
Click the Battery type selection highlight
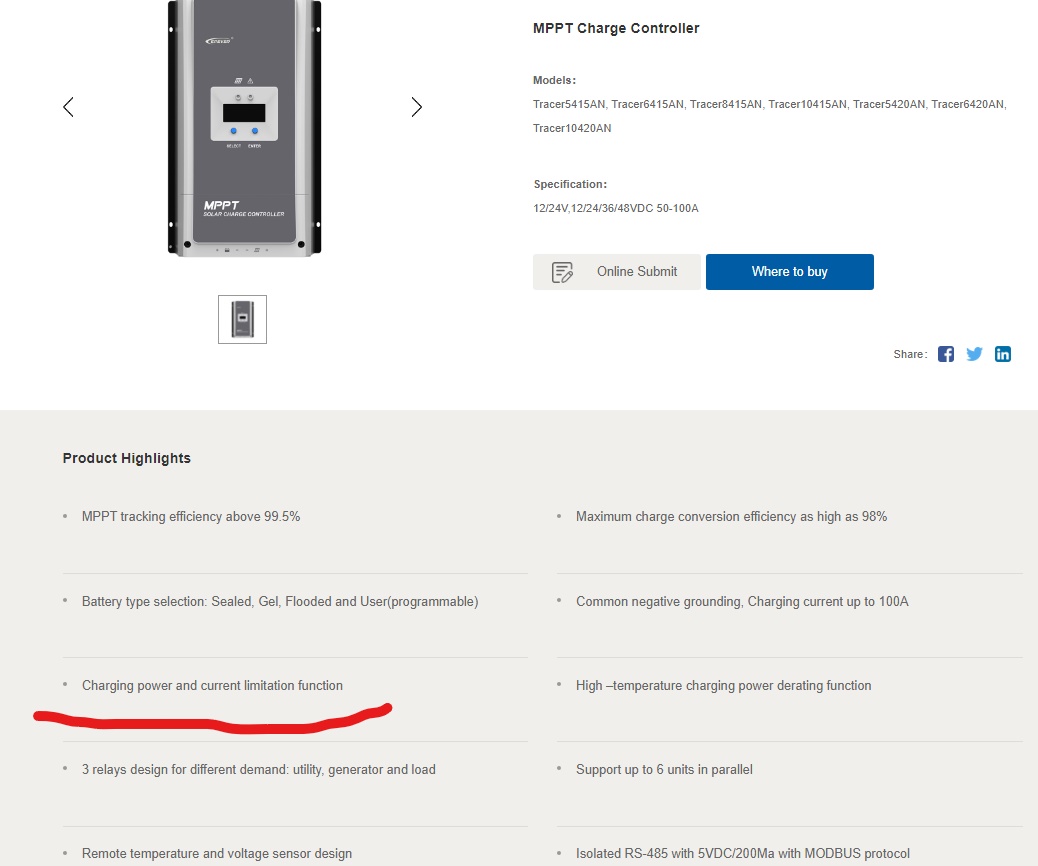[x=280, y=601]
